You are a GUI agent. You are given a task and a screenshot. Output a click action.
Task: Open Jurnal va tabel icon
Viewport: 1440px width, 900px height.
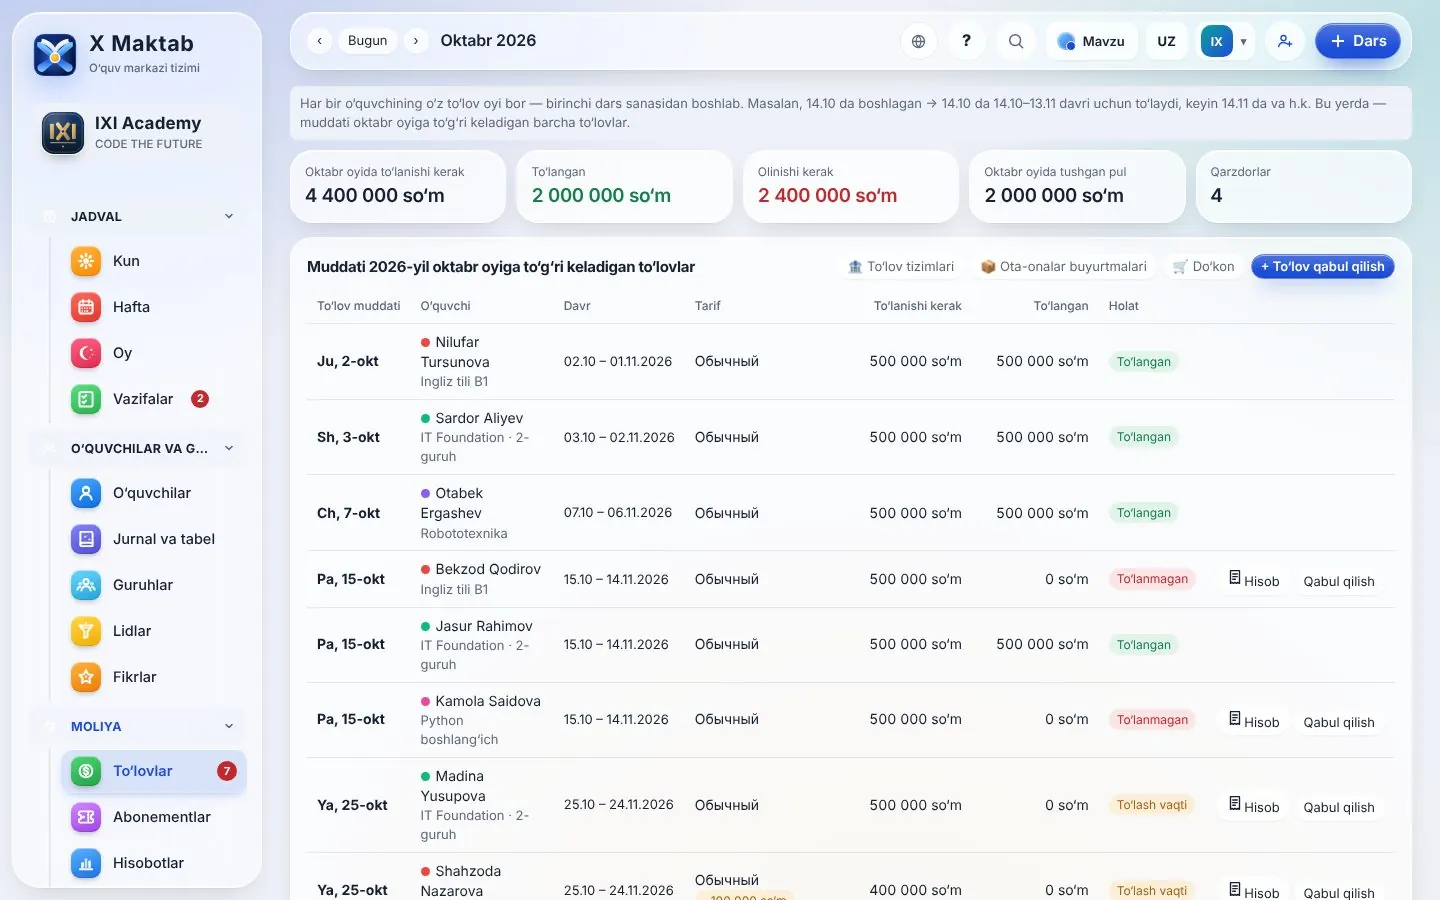click(x=86, y=539)
